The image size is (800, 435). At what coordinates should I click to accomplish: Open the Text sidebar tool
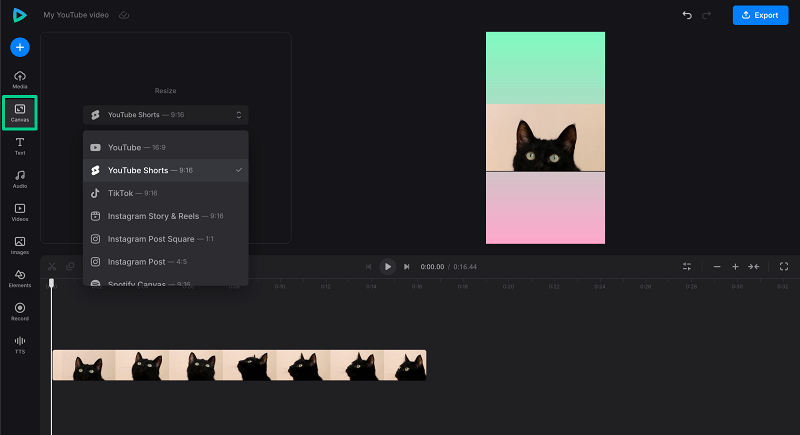[x=20, y=146]
